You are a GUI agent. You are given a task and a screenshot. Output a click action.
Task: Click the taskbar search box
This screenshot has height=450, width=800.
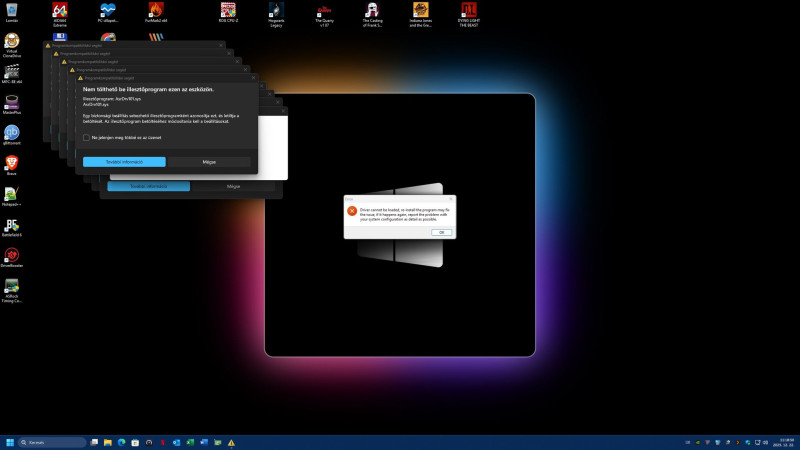52,442
